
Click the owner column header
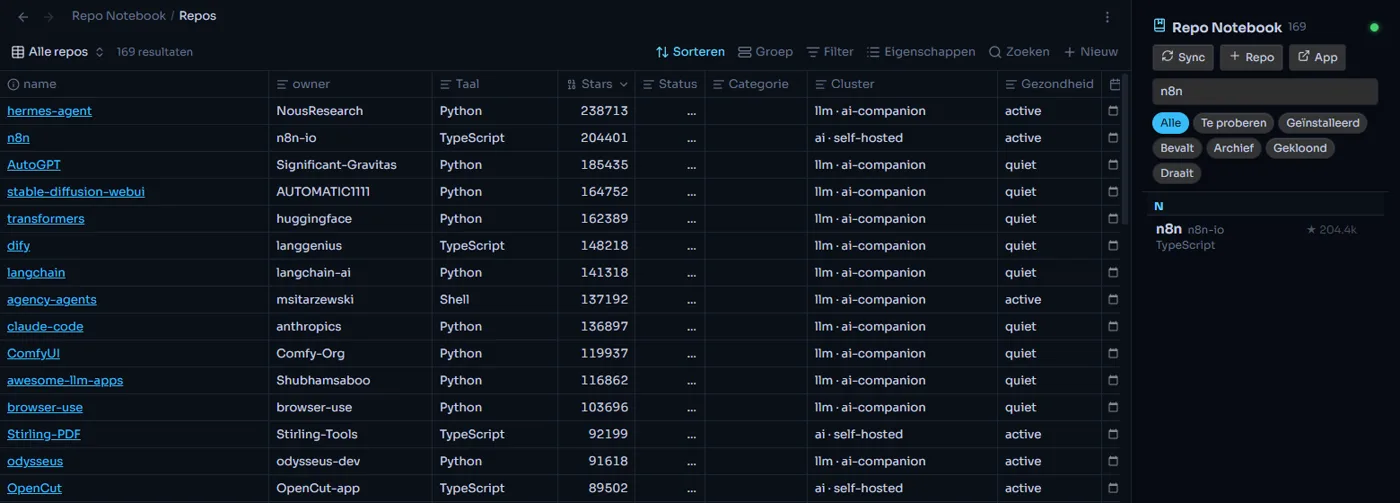tap(350, 84)
